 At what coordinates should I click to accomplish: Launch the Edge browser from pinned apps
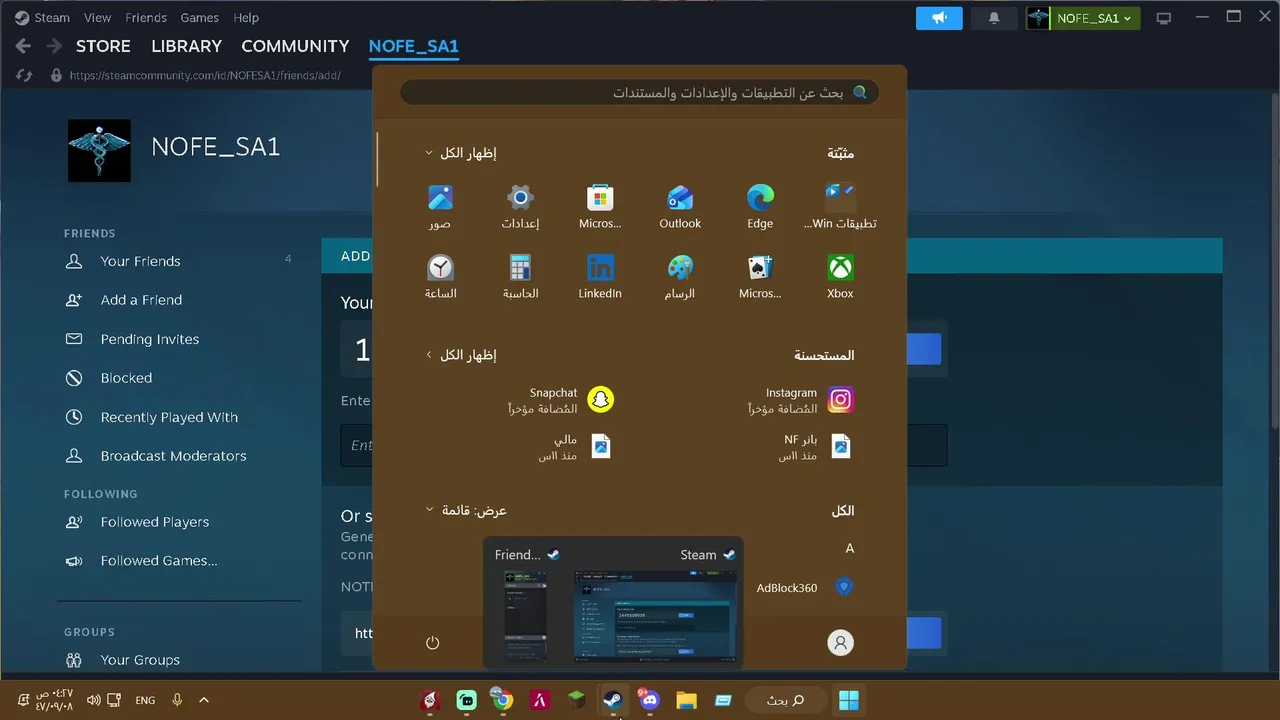pyautogui.click(x=760, y=207)
